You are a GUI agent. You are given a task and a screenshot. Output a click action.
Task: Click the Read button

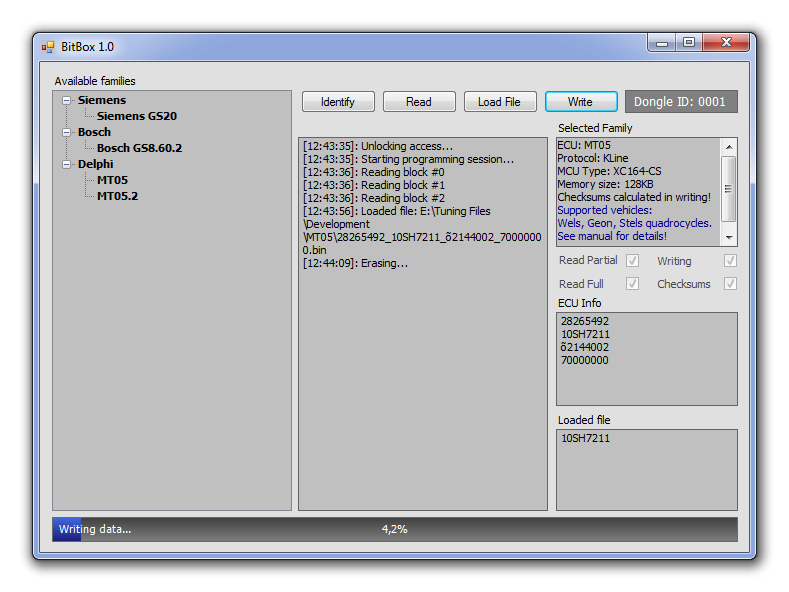[419, 102]
